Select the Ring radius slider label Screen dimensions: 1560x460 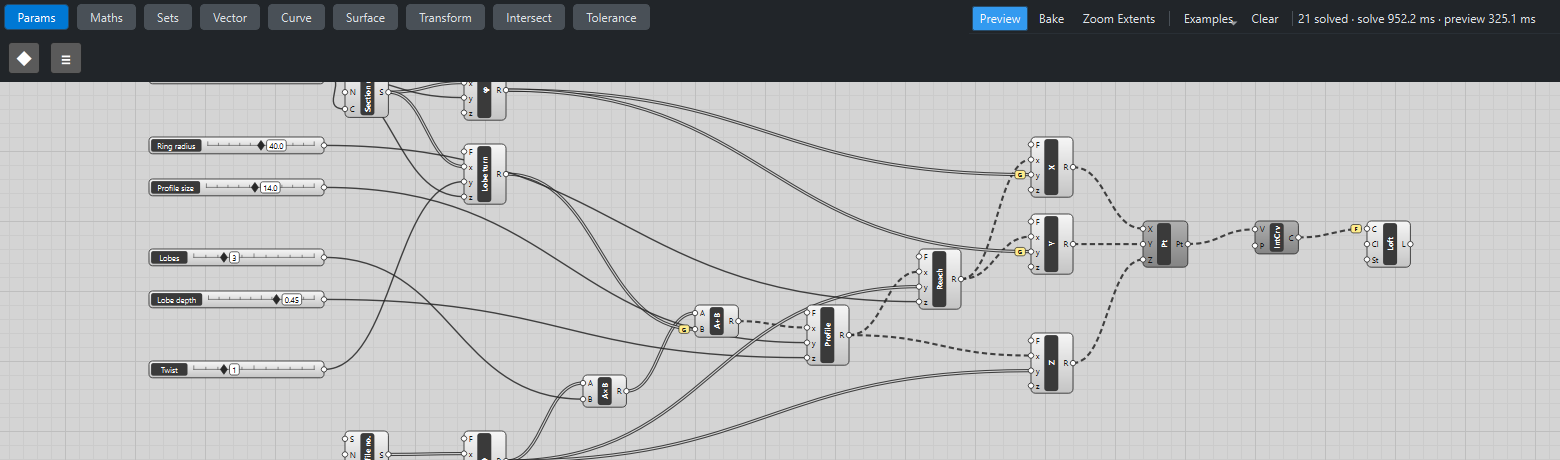[x=177, y=146]
